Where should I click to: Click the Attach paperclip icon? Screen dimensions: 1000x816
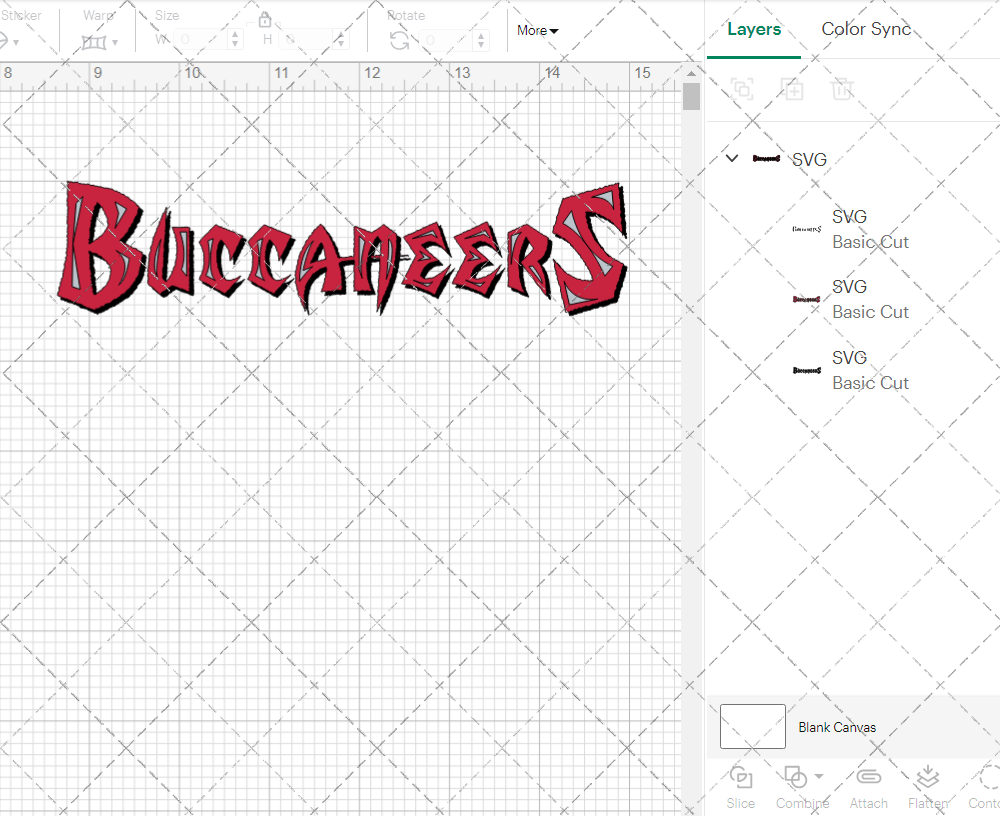pyautogui.click(x=868, y=778)
